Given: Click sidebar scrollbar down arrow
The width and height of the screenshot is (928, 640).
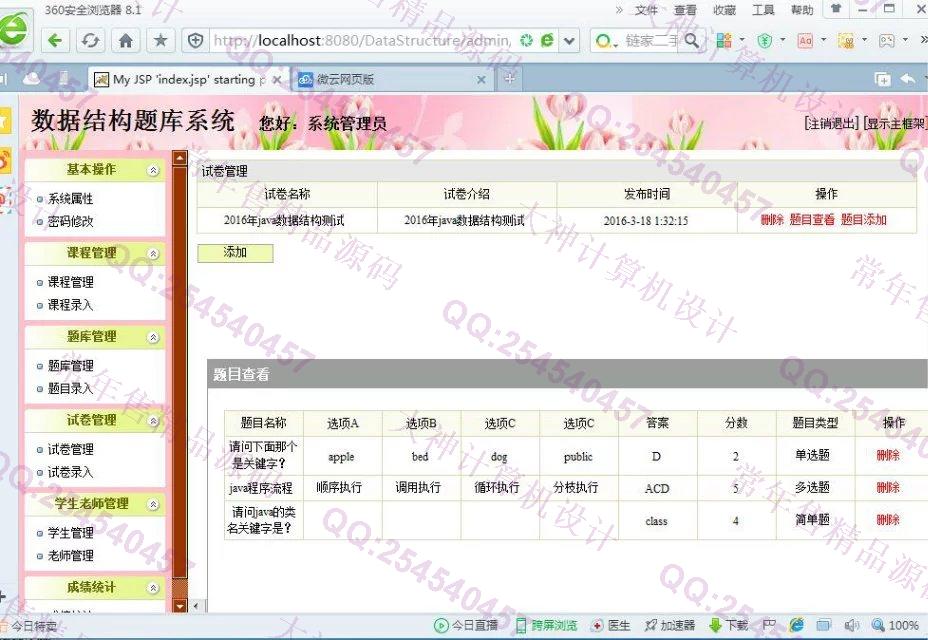Looking at the screenshot, I should pos(180,606).
